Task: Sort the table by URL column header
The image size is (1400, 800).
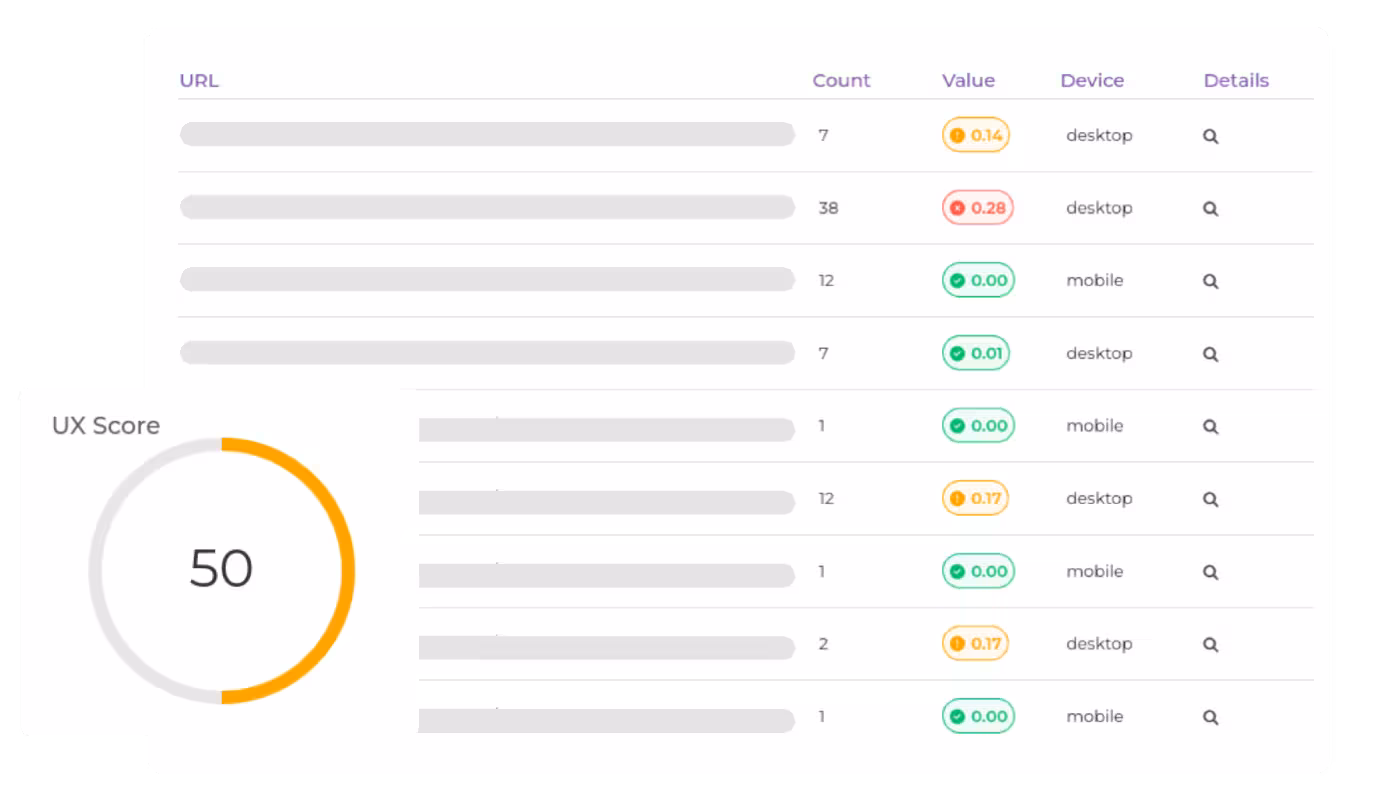Action: [199, 81]
